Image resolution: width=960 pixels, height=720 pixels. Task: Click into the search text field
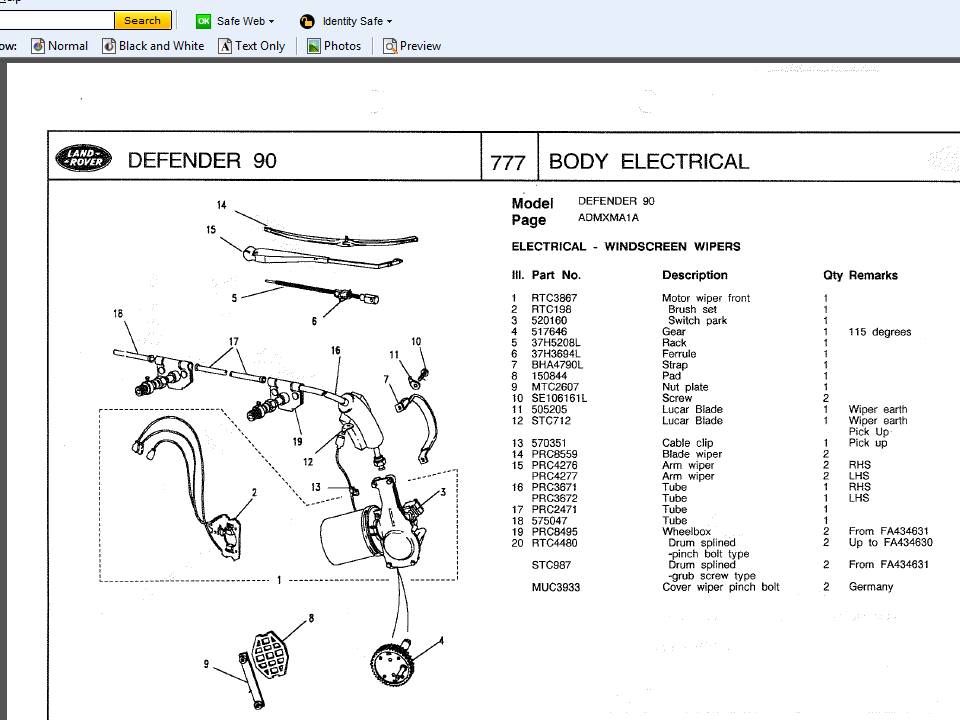[x=56, y=20]
